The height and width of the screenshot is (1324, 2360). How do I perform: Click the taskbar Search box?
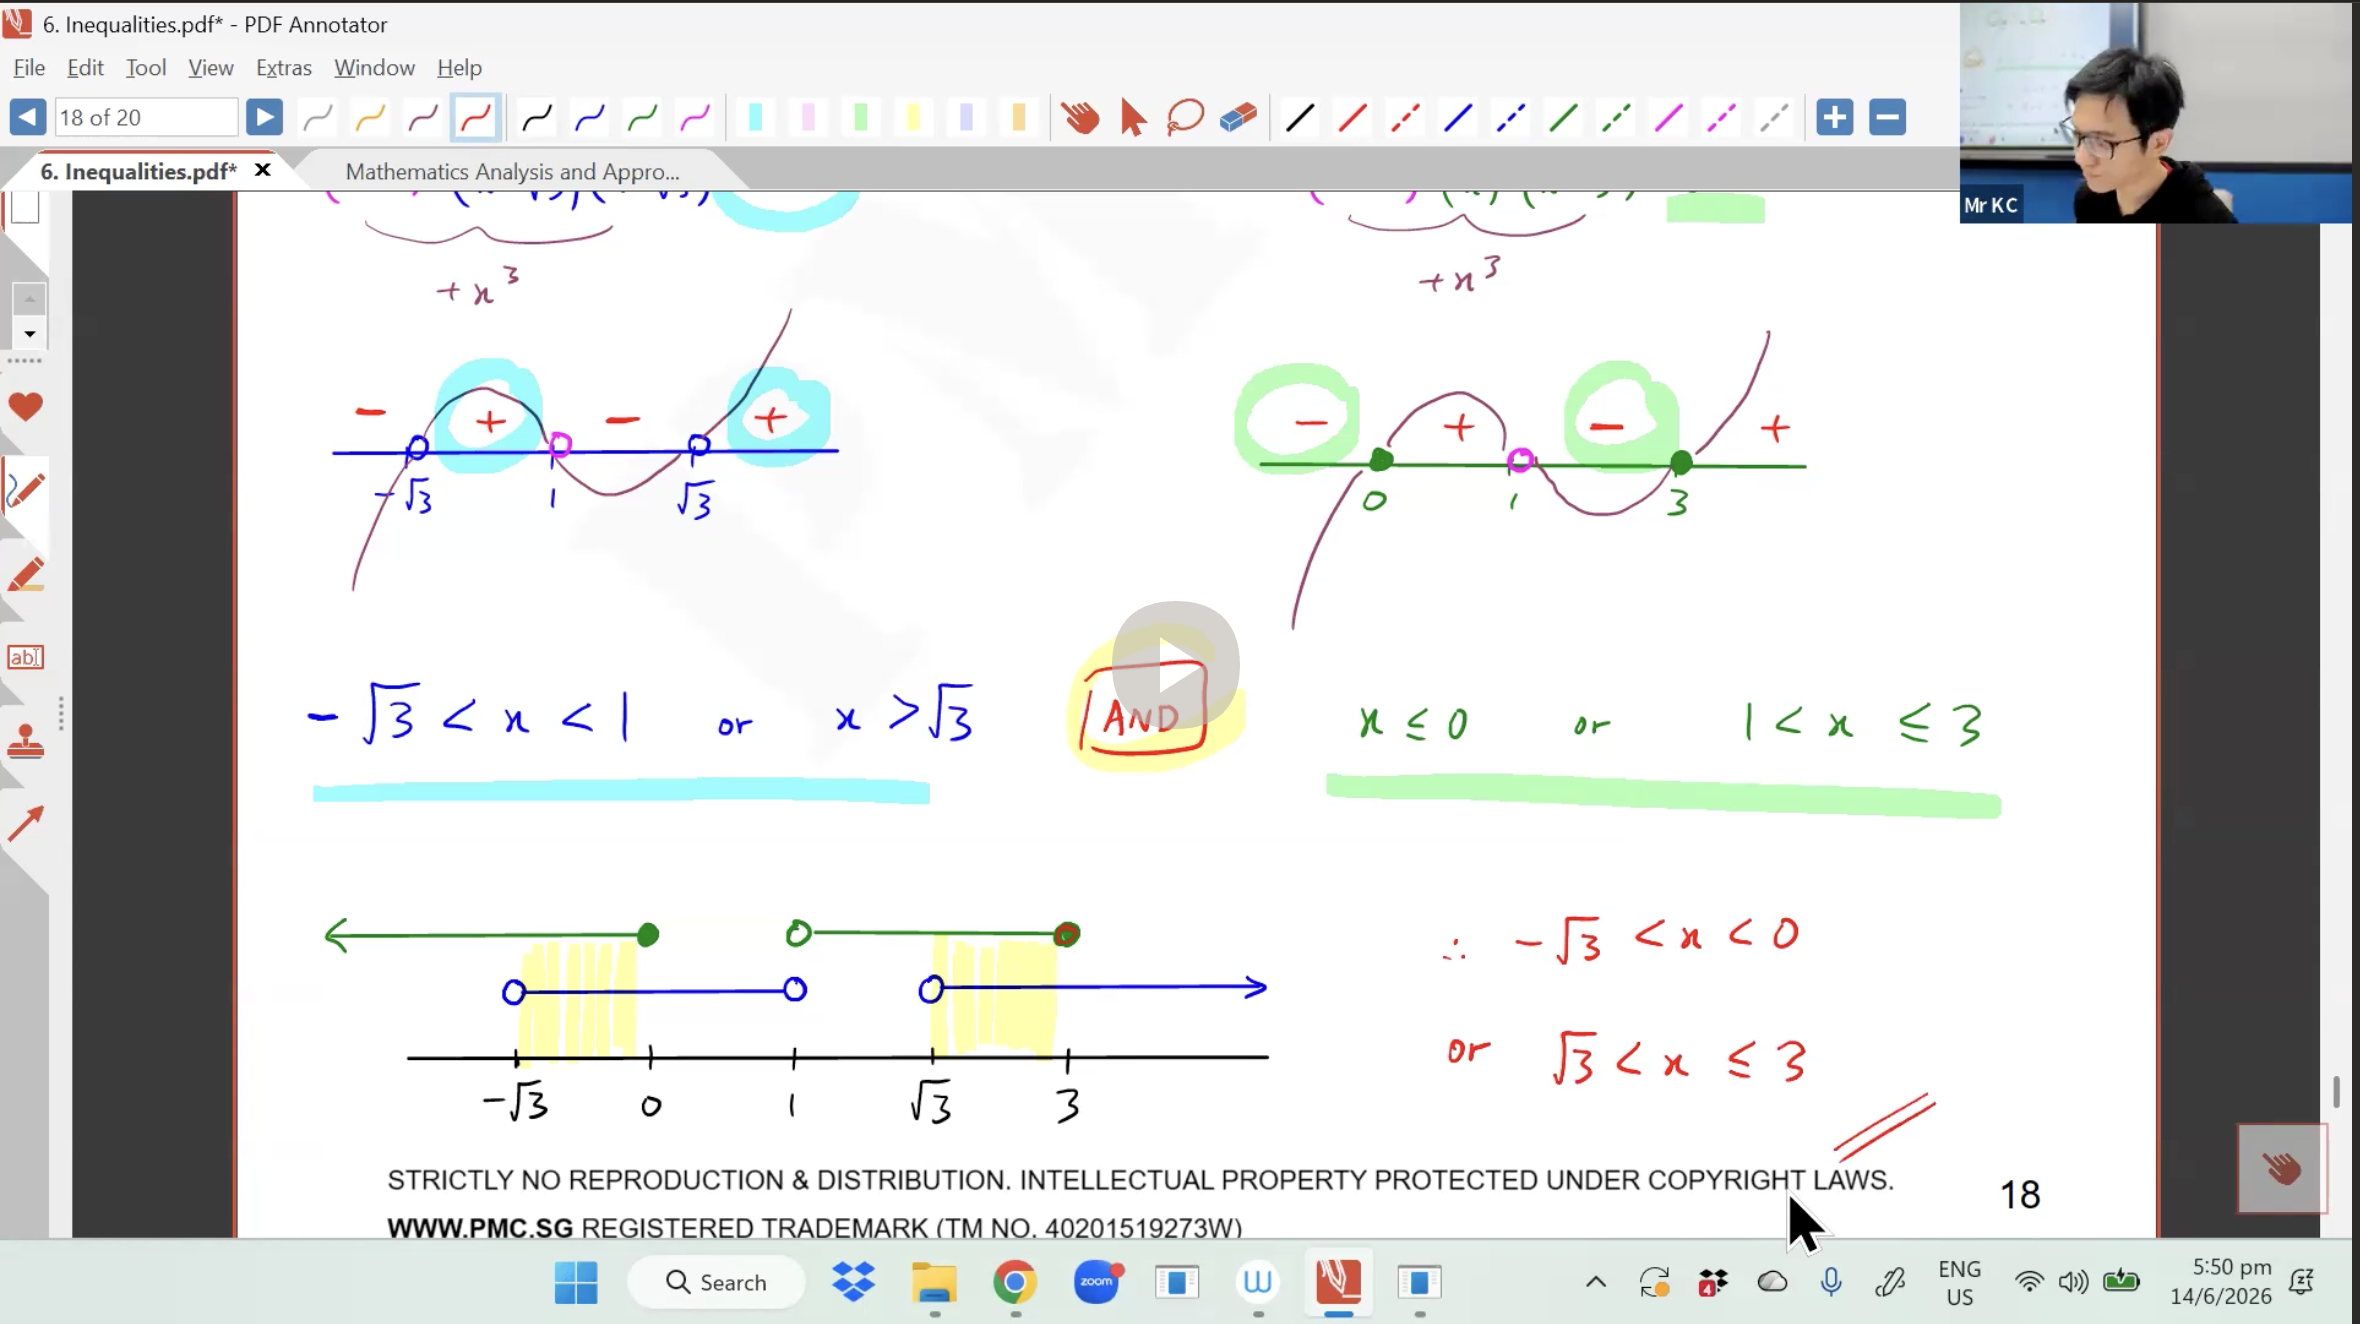[716, 1282]
